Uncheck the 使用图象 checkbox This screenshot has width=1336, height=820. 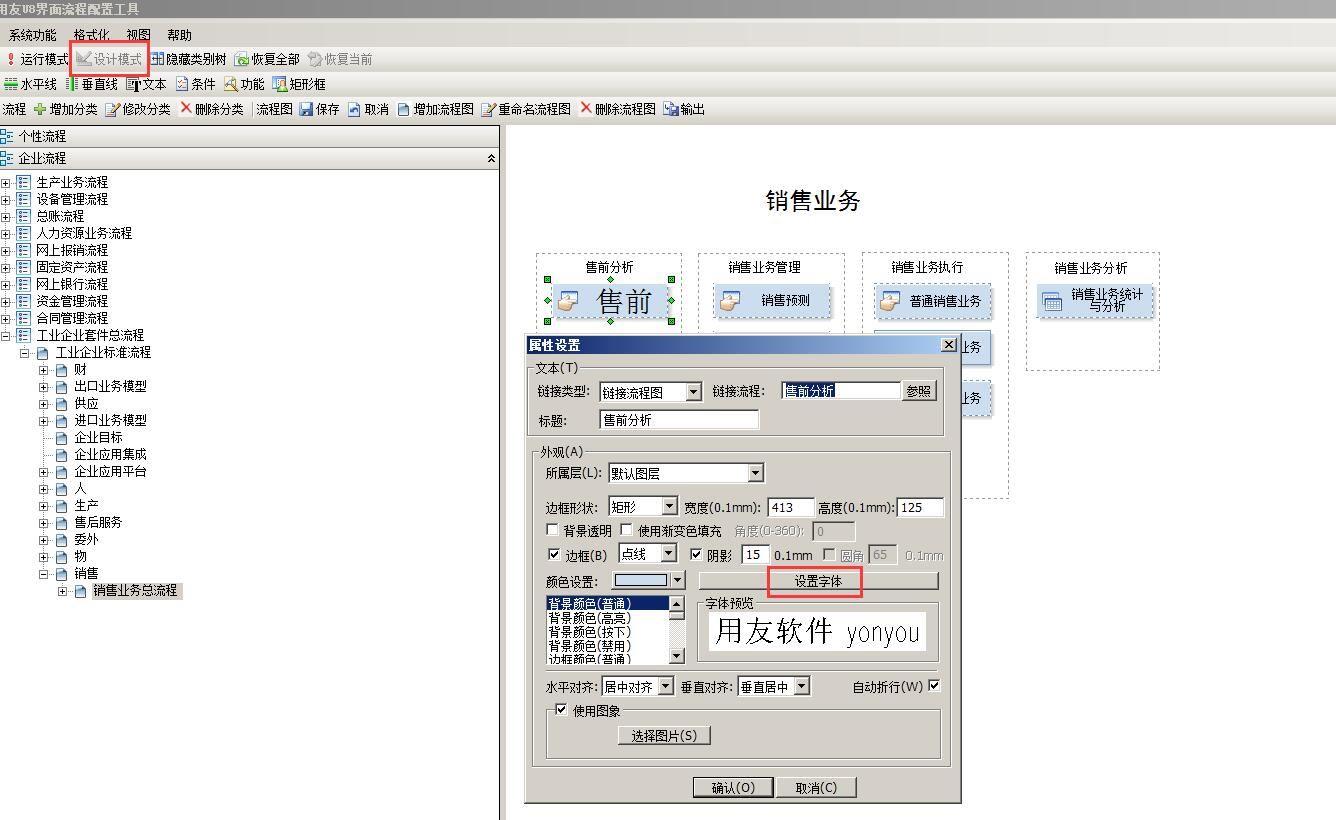561,710
